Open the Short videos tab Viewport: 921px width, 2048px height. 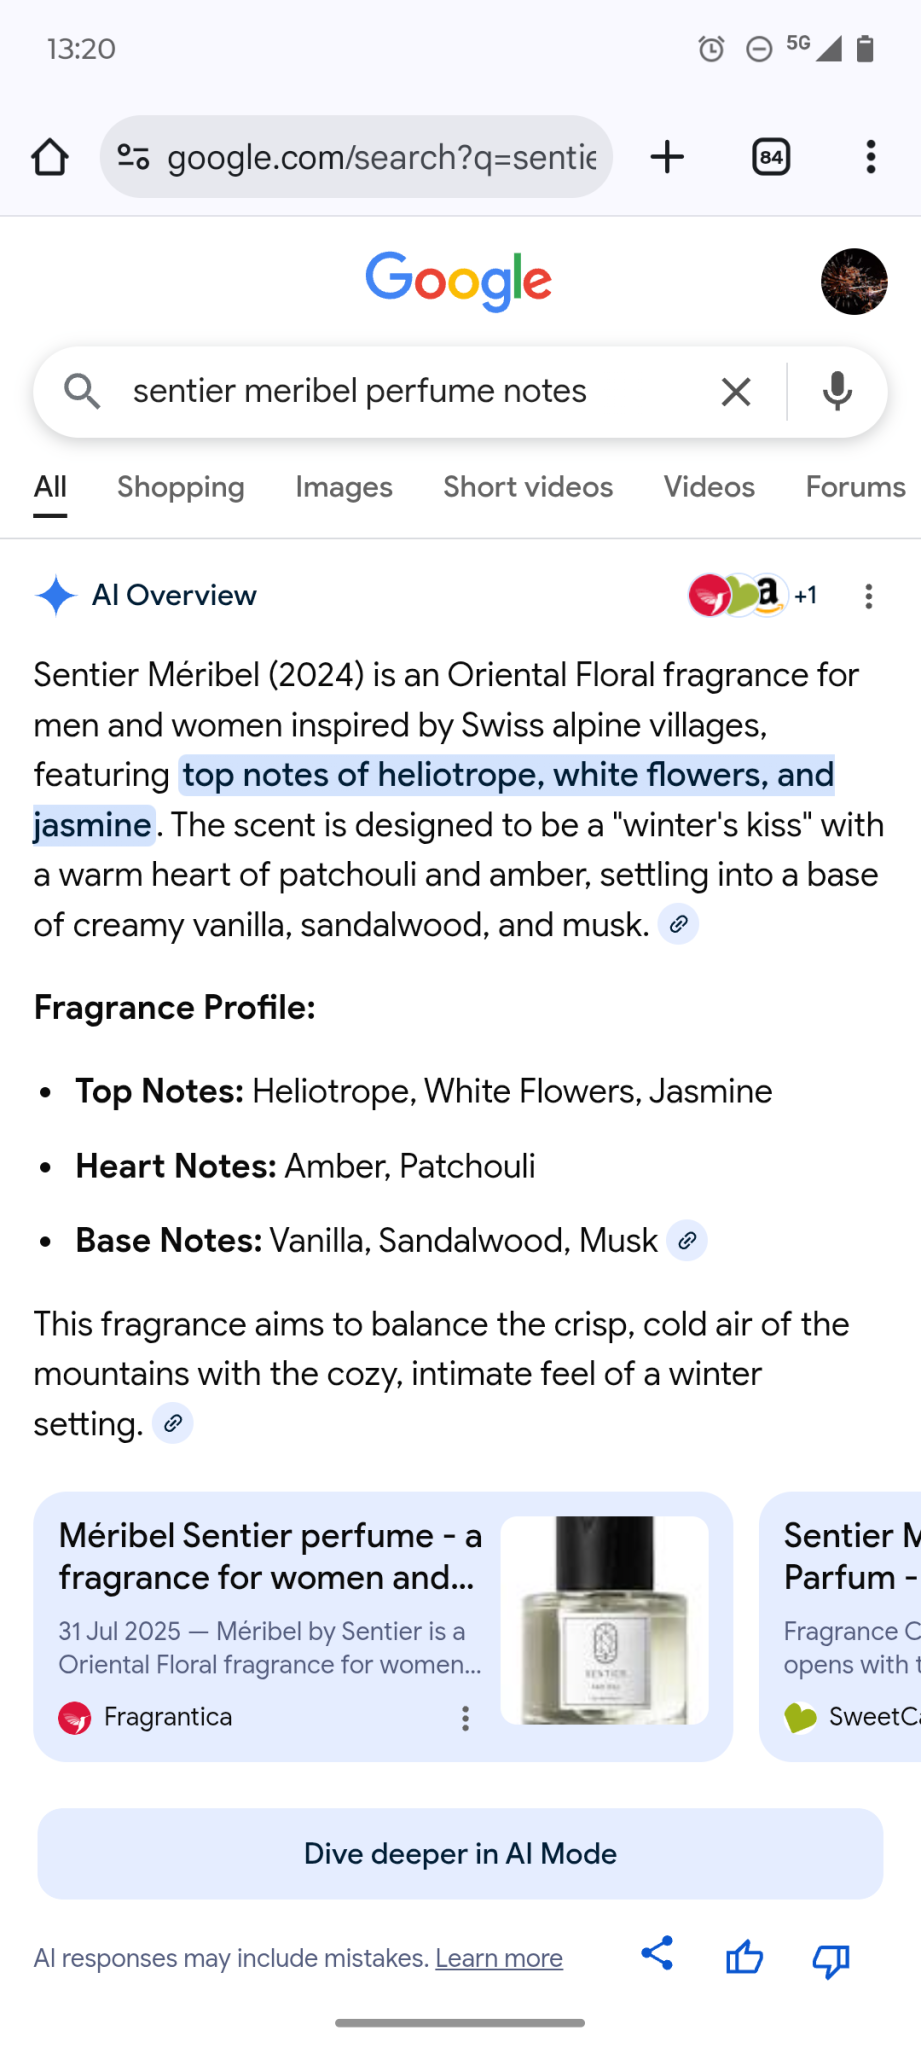[x=528, y=487]
